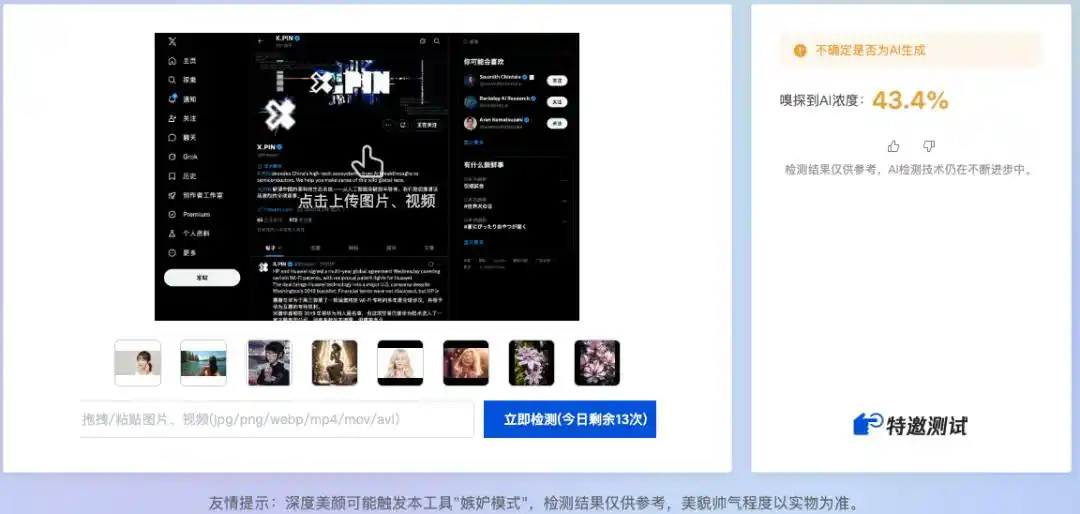Click the thumbs-up feedback icon

(893, 146)
